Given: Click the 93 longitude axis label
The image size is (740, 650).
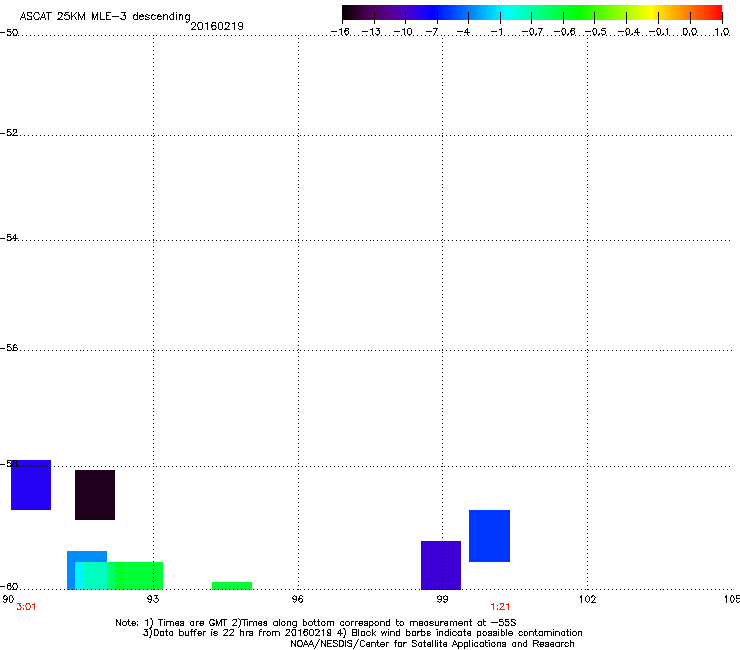Looking at the screenshot, I should [x=153, y=599].
